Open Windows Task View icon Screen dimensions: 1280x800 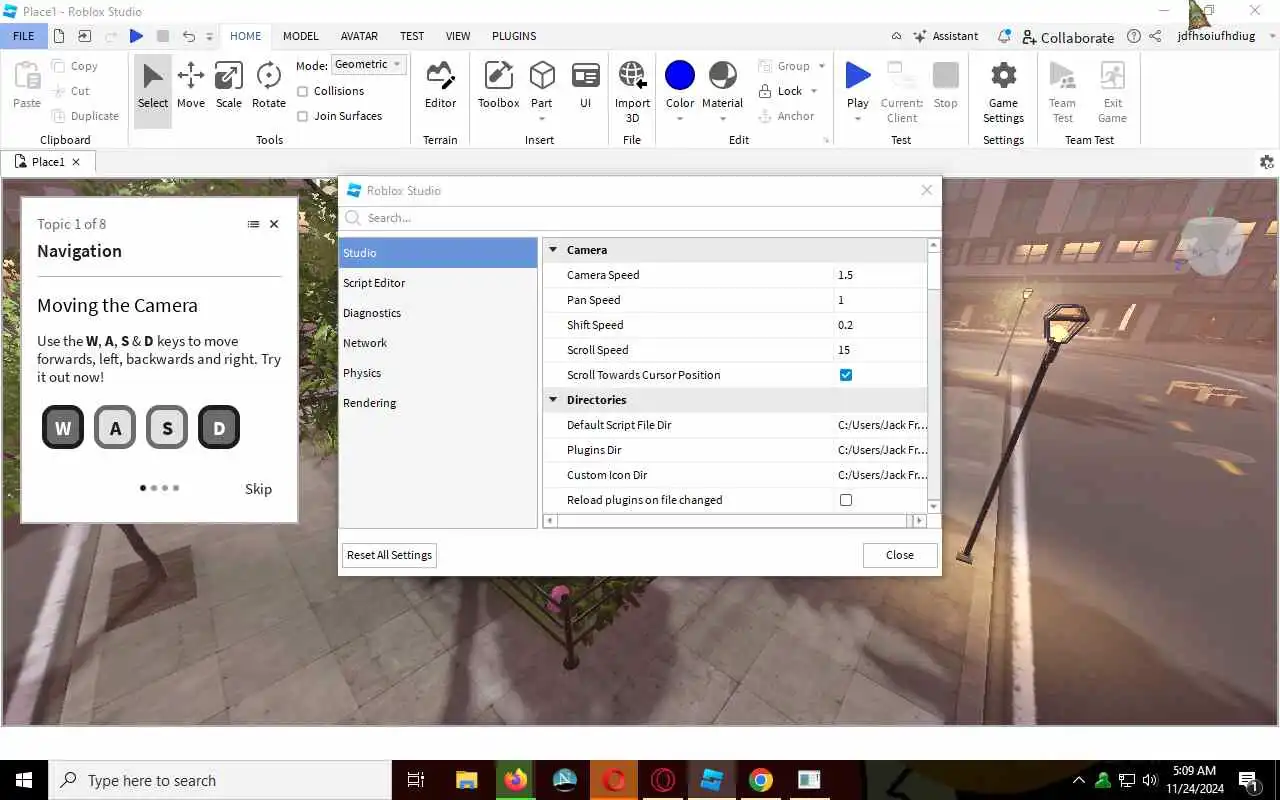tap(416, 780)
